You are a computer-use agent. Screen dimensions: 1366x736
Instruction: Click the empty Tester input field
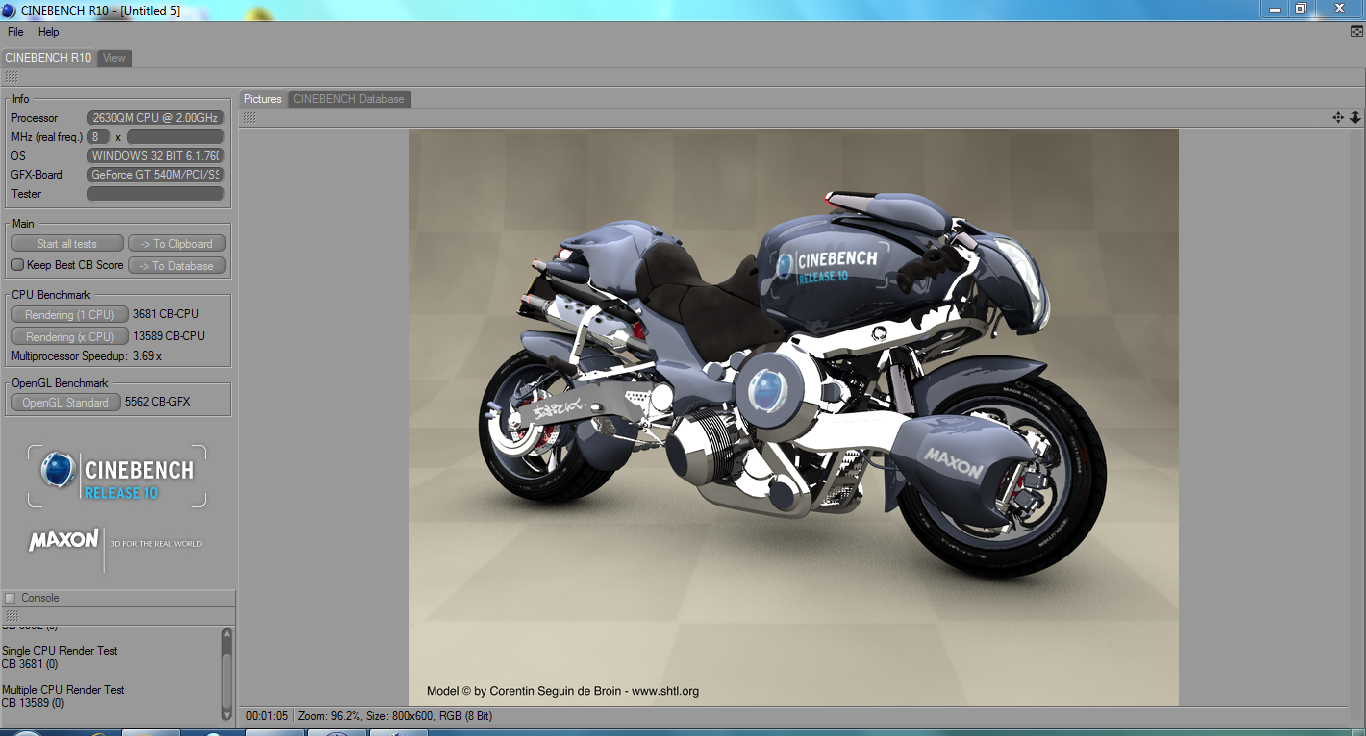155,194
